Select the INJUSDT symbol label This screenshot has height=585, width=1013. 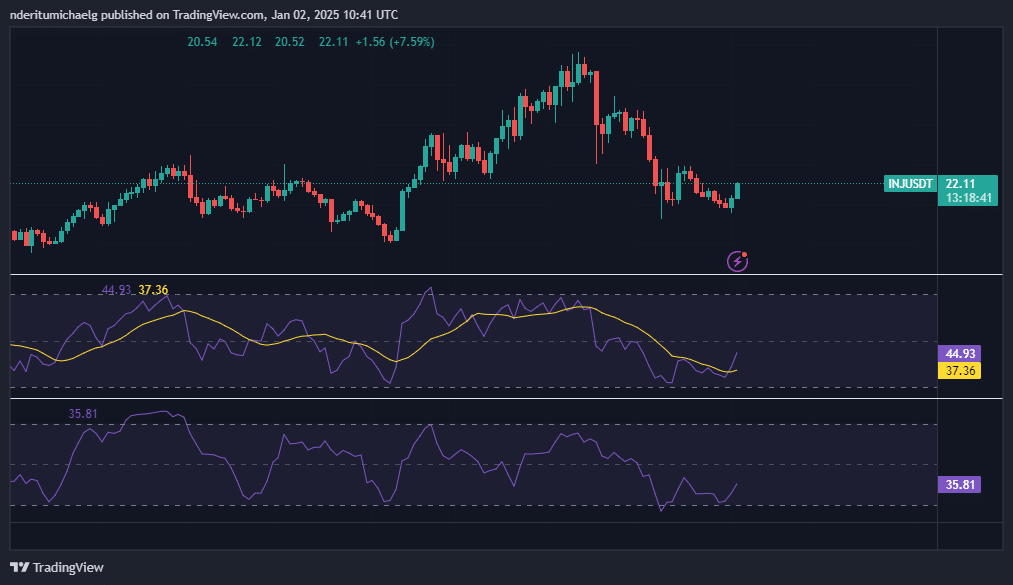point(911,184)
